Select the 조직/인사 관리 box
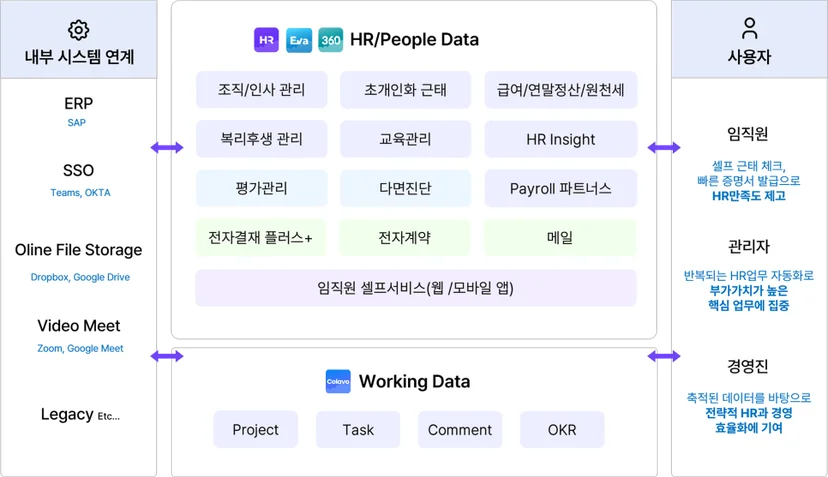 click(261, 90)
